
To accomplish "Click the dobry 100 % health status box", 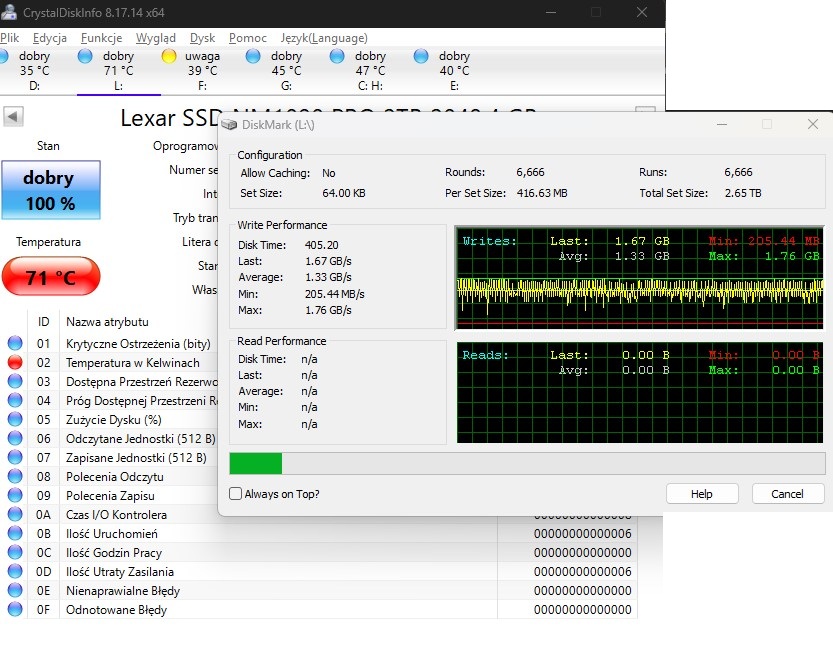I will point(49,190).
